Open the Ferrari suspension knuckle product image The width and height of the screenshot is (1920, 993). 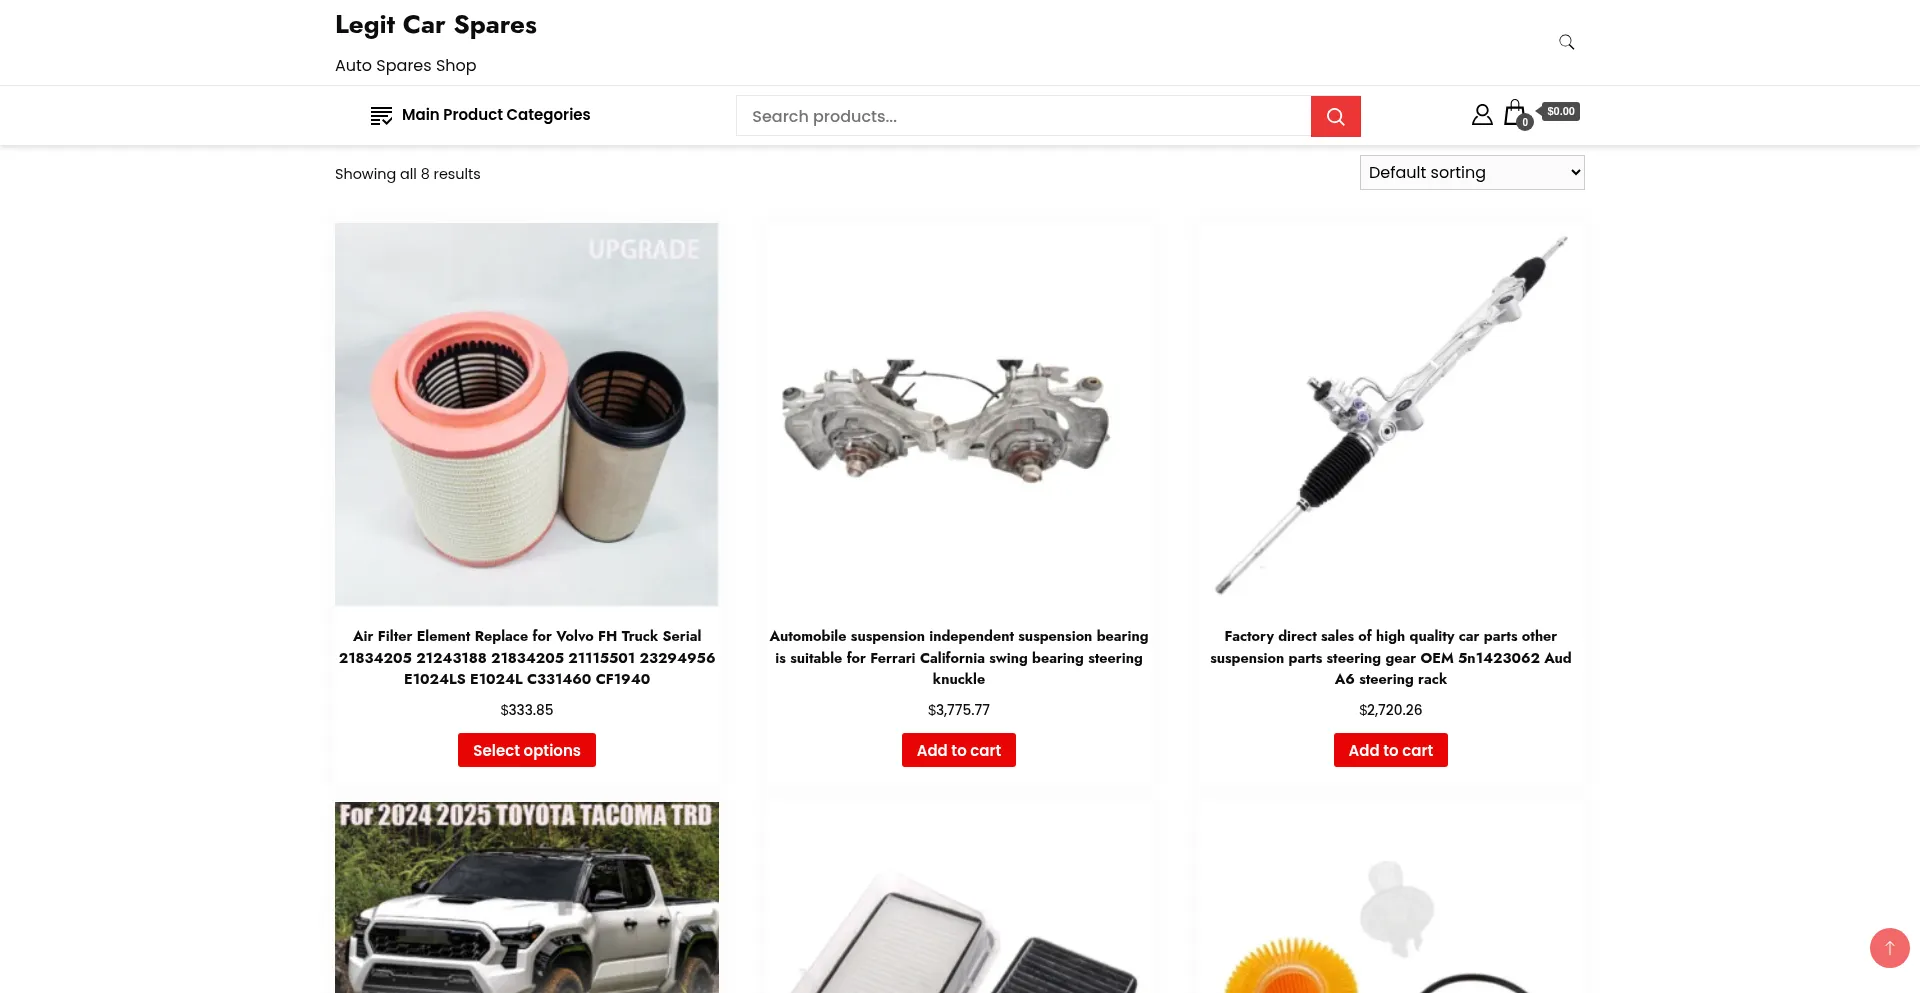(959, 414)
